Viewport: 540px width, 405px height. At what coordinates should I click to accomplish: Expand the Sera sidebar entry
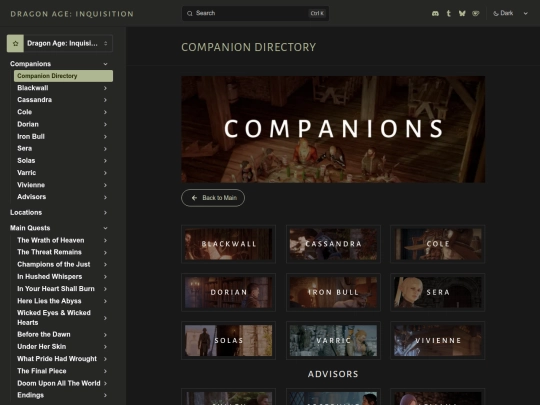tap(105, 149)
